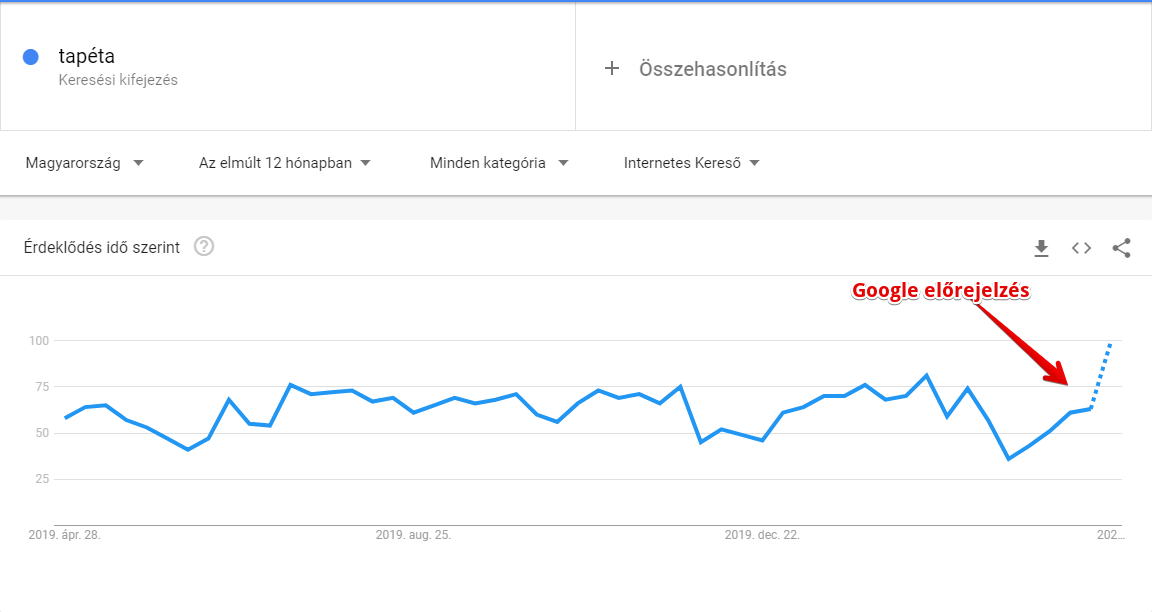The height and width of the screenshot is (612, 1152).
Task: Click the Magyarország dropdown arrow
Action: coord(138,163)
